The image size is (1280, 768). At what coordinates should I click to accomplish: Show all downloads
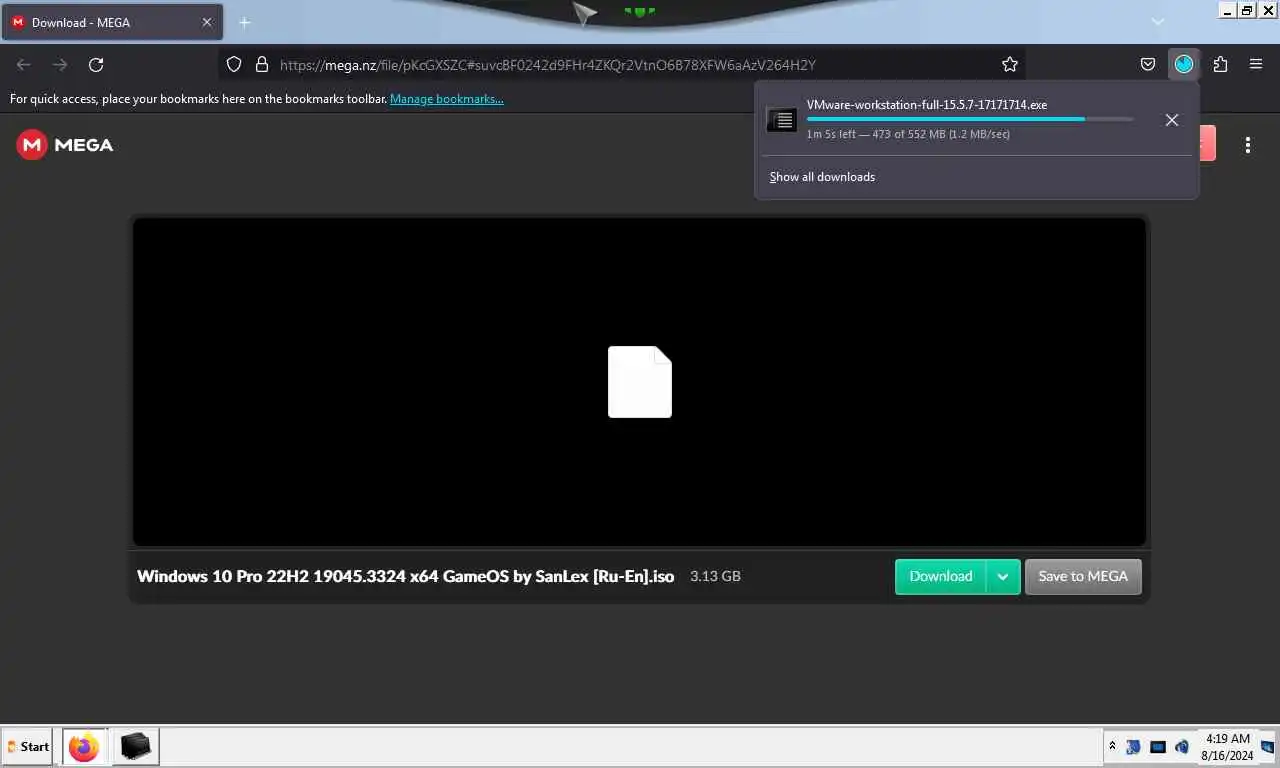[822, 177]
